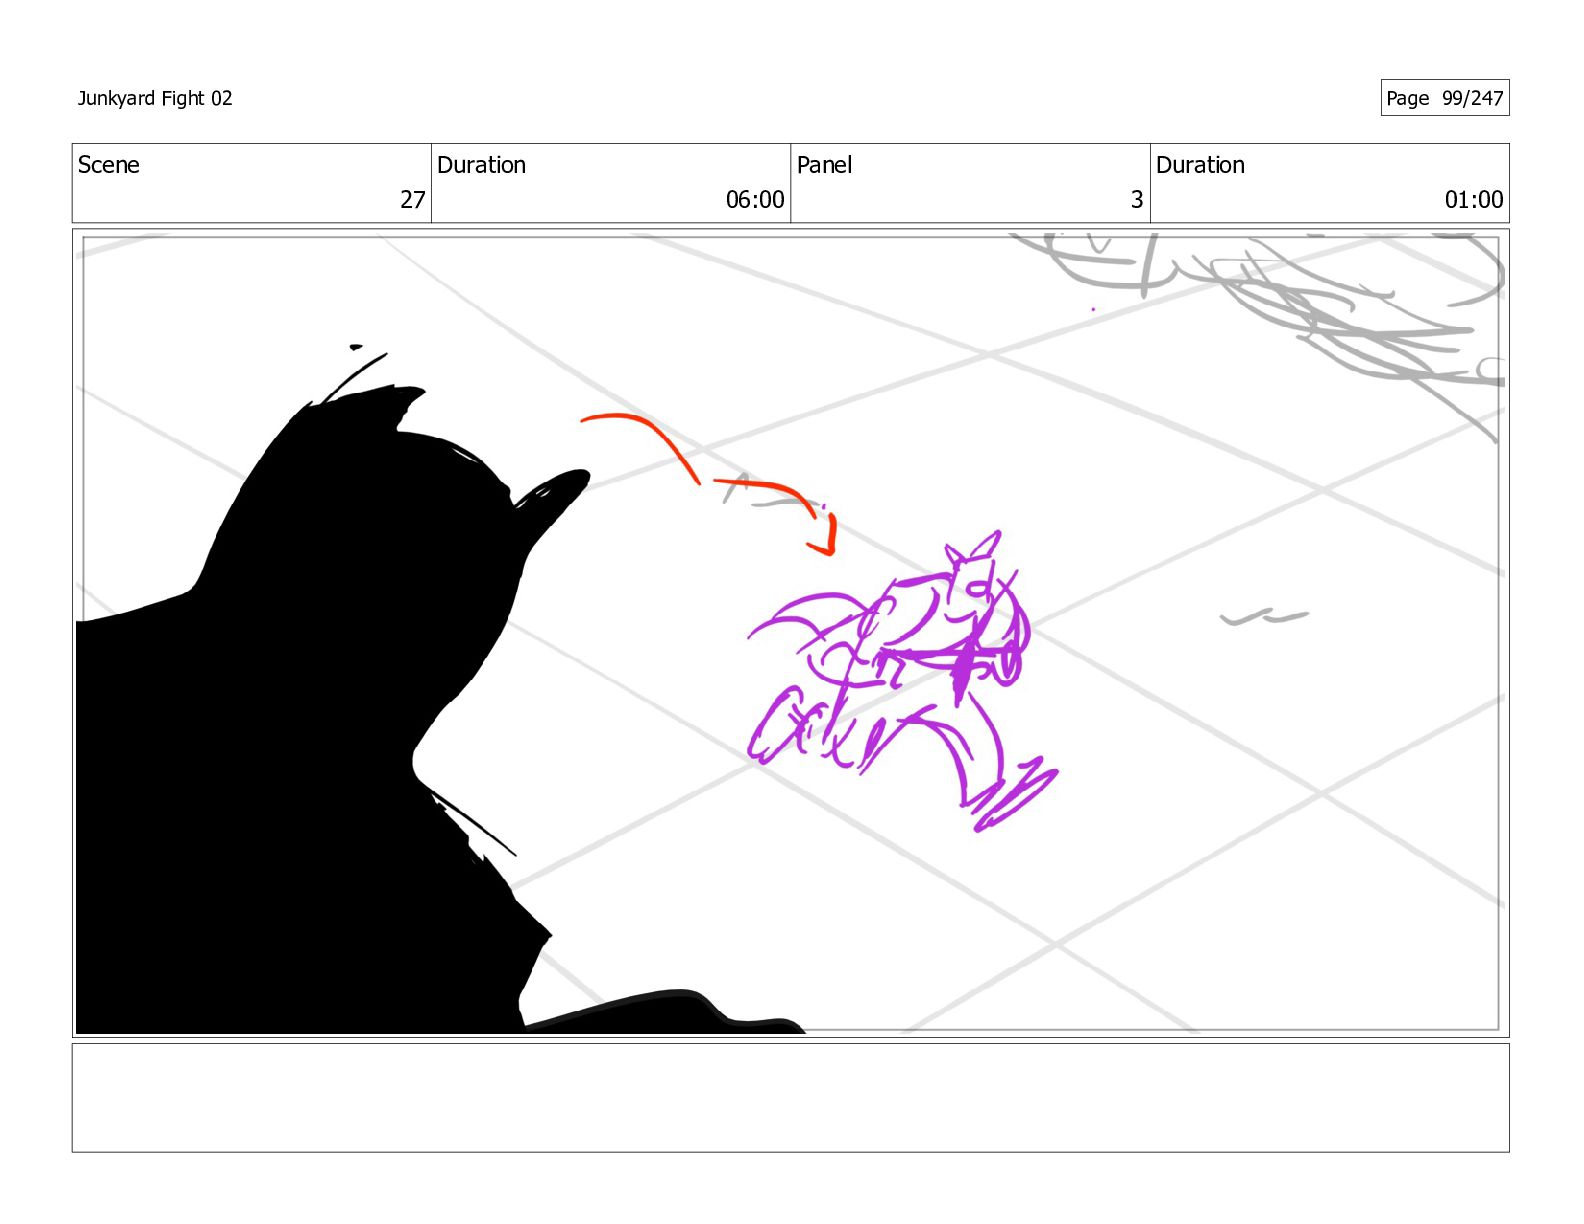Click the red motion arrow in the panel
The image size is (1584, 1224).
708,482
